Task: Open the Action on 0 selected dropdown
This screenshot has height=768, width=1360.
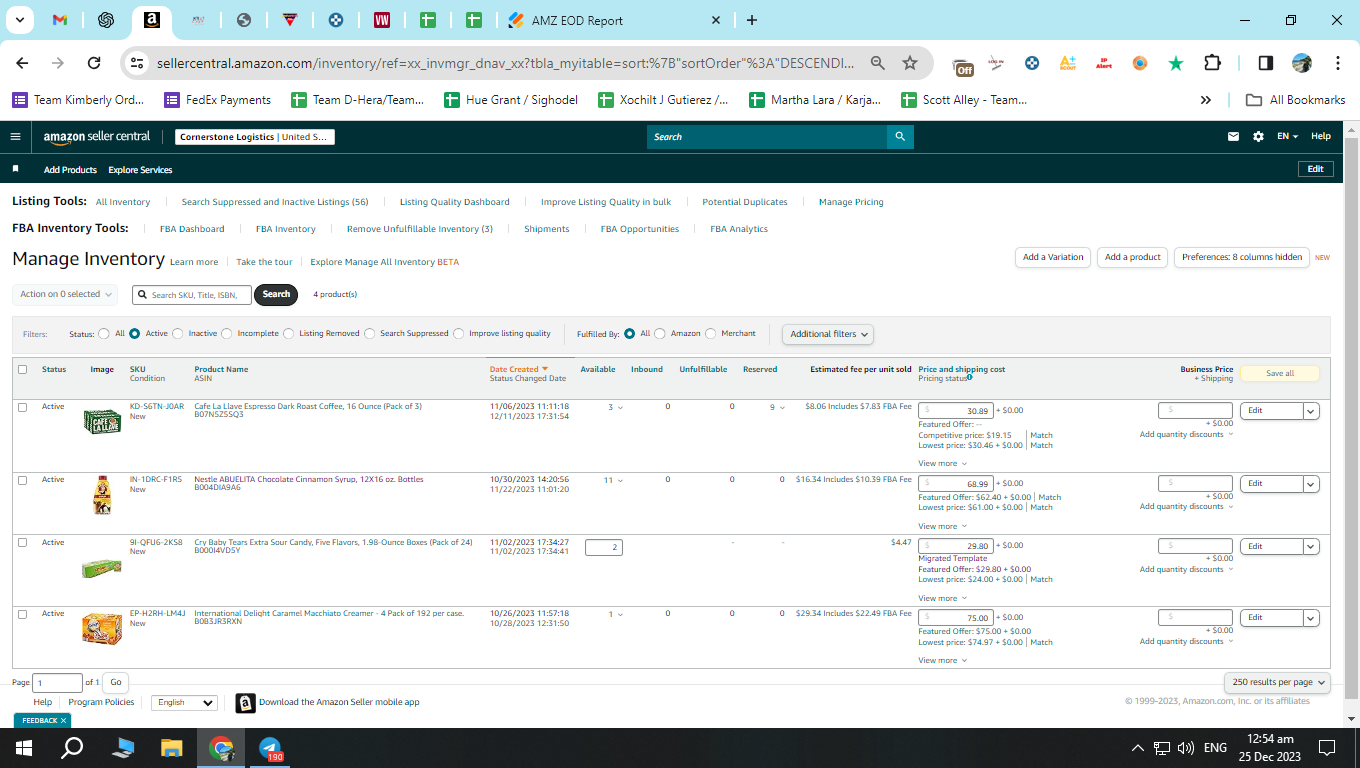Action: (x=65, y=294)
